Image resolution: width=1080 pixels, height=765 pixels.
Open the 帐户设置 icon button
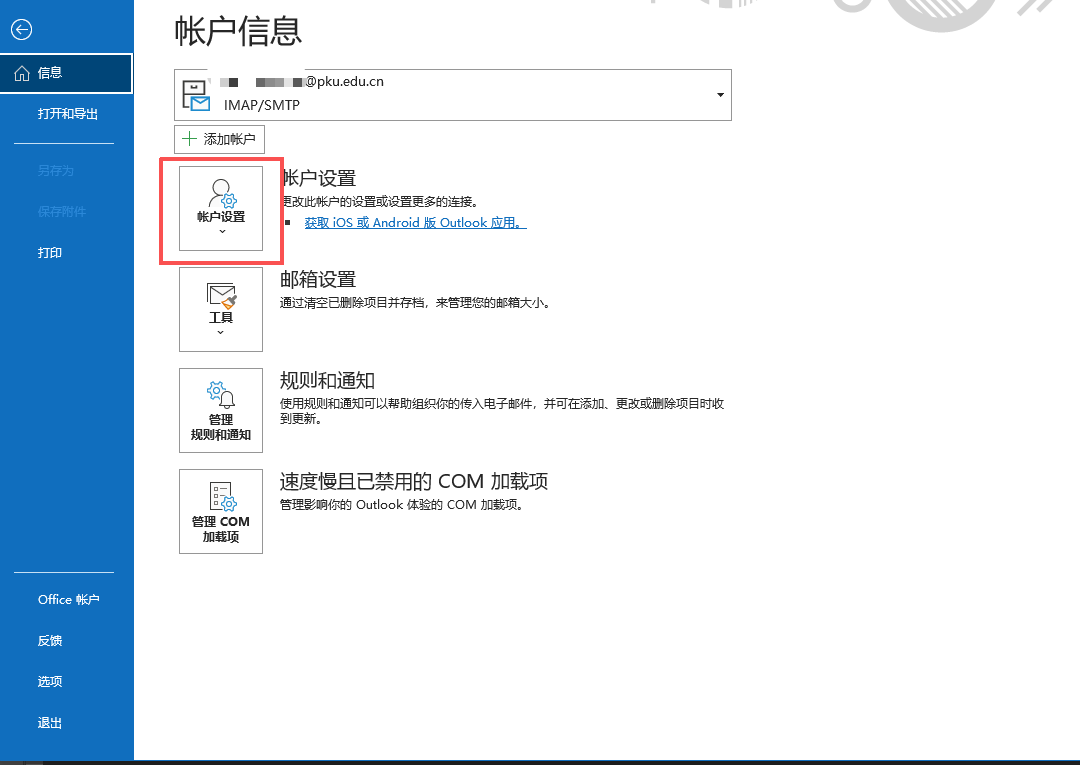tap(221, 193)
